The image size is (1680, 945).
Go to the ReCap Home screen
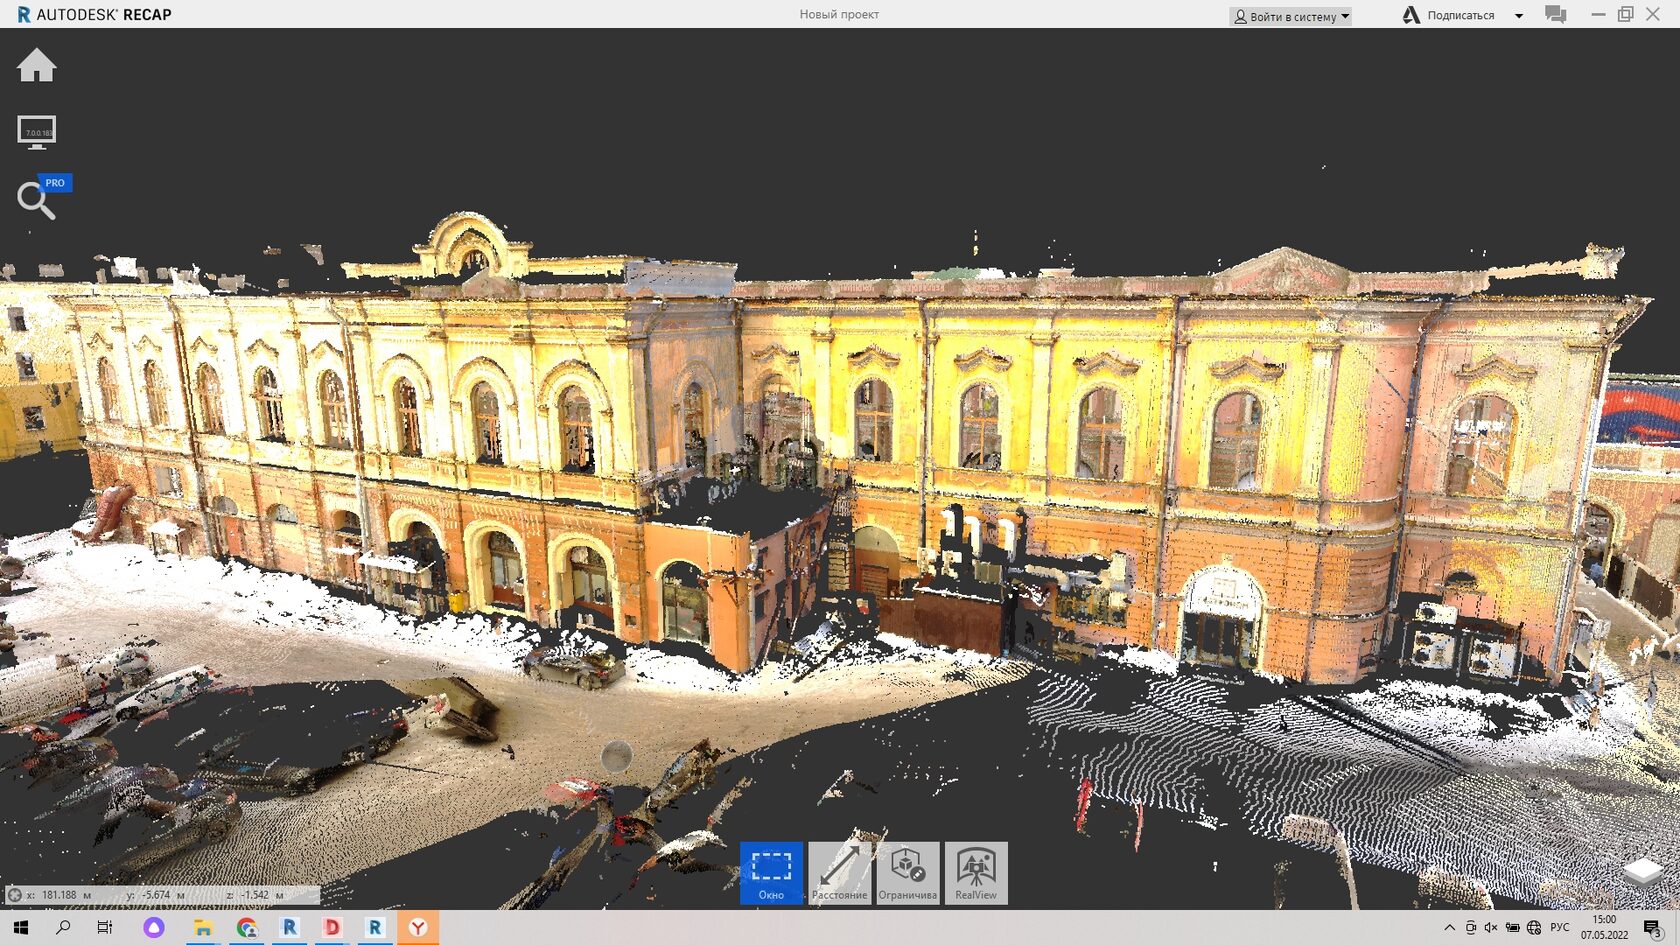point(37,66)
